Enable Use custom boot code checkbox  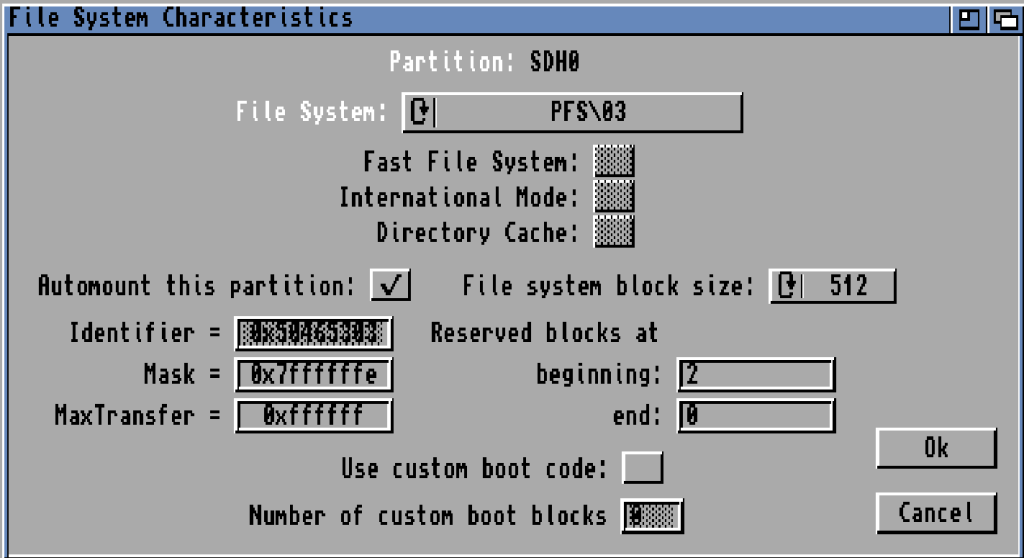tap(642, 467)
